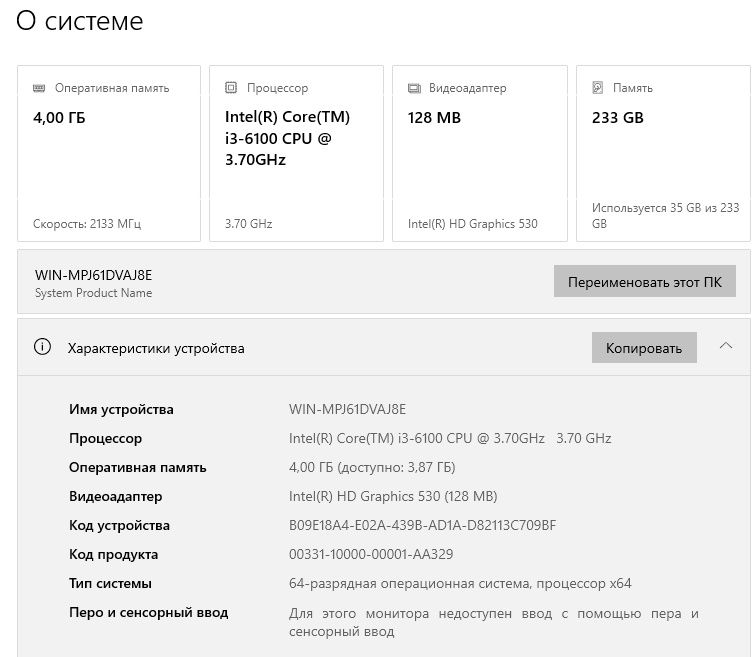Click the Характеристики устройства section title

155,348
